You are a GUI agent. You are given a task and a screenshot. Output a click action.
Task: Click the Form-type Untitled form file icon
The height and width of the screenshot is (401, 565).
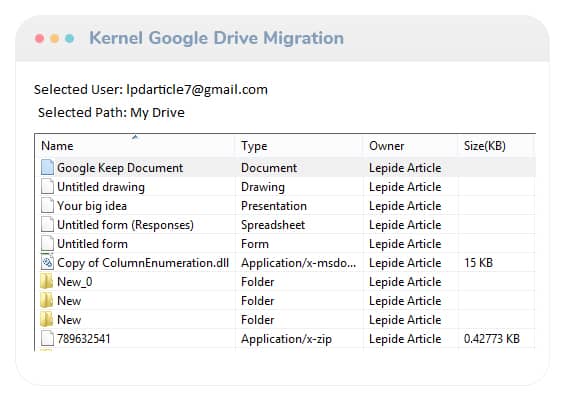coord(47,244)
